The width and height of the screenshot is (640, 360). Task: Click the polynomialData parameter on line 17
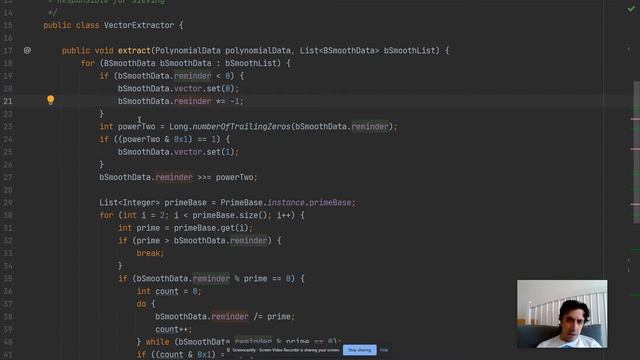point(258,51)
